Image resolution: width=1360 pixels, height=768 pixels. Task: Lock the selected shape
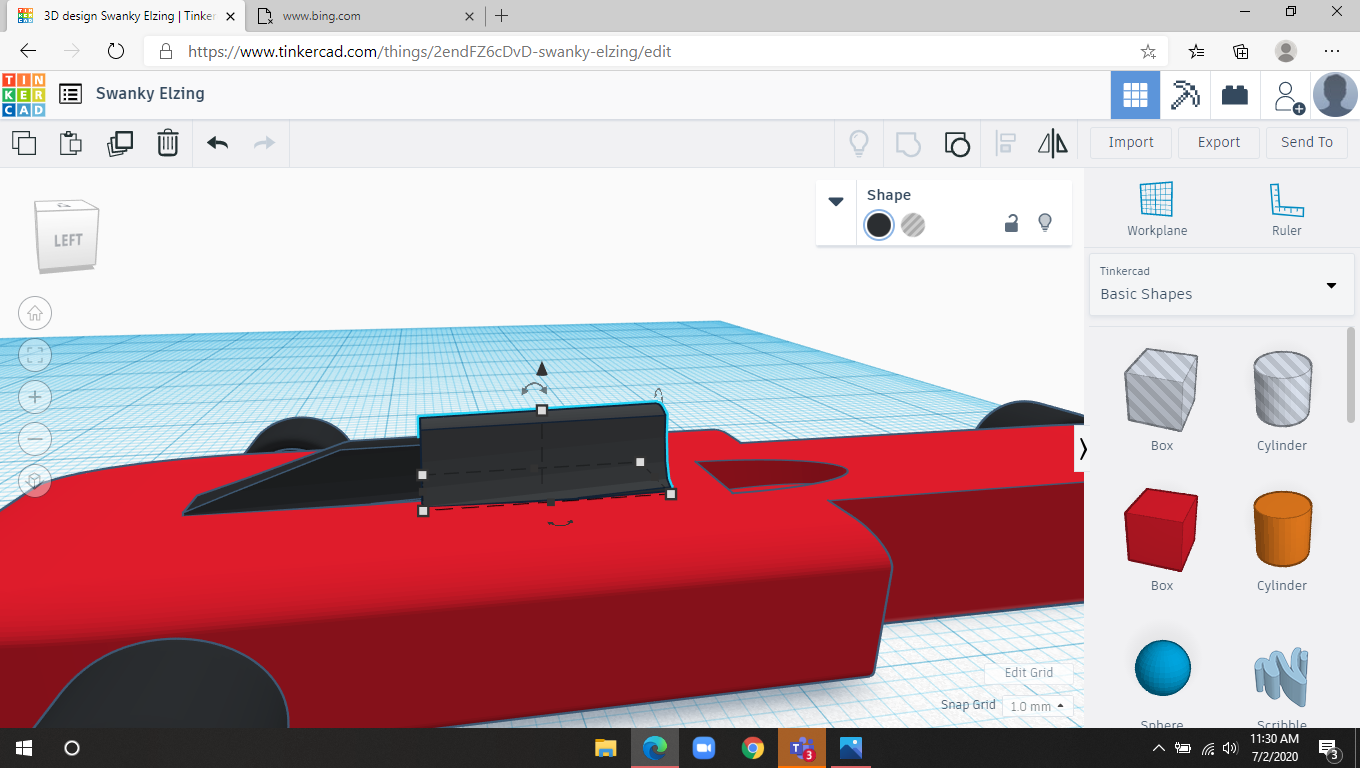pyautogui.click(x=1011, y=224)
